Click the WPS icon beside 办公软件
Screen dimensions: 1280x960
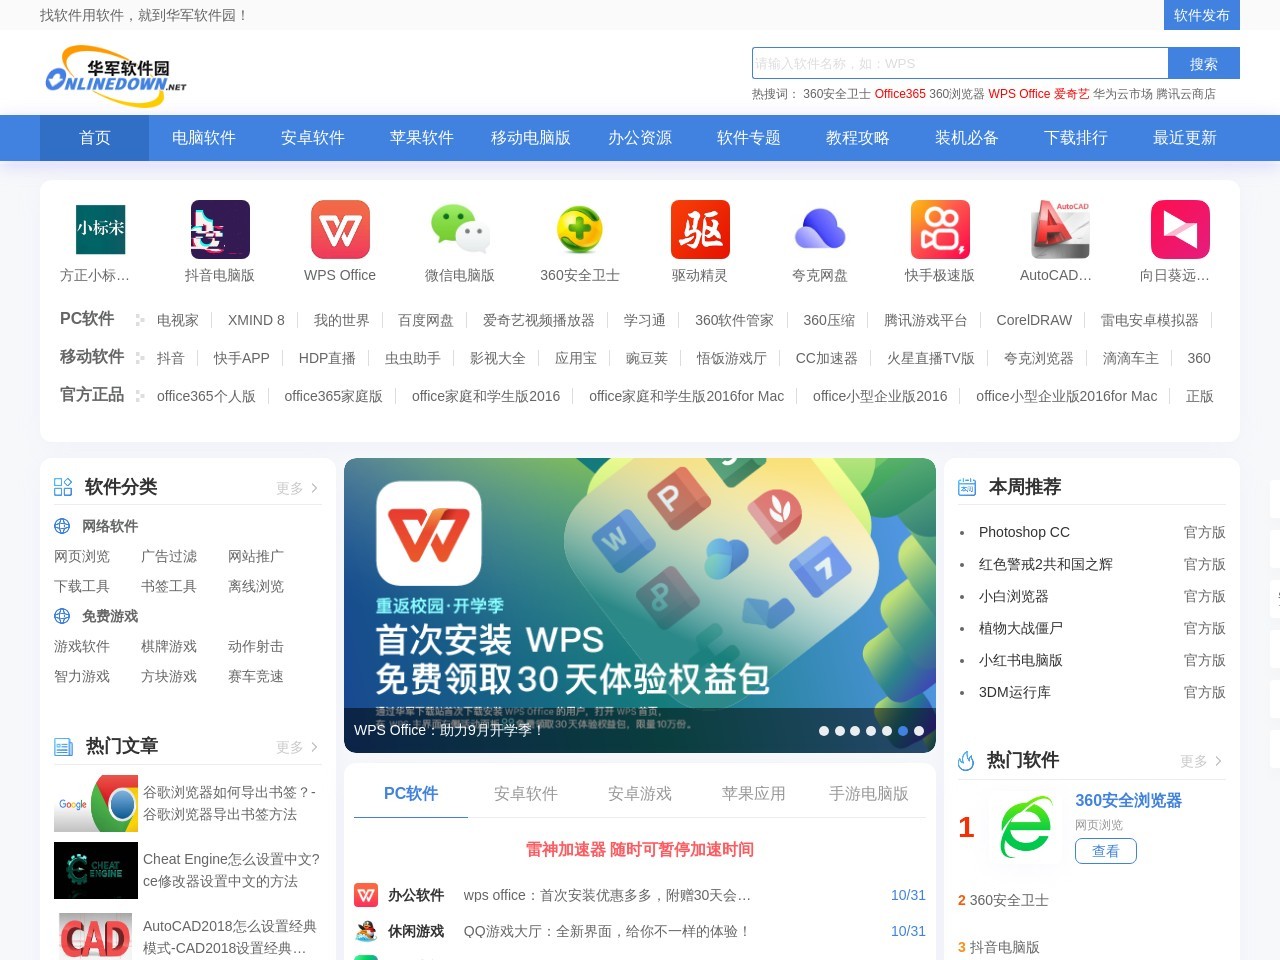(x=367, y=895)
